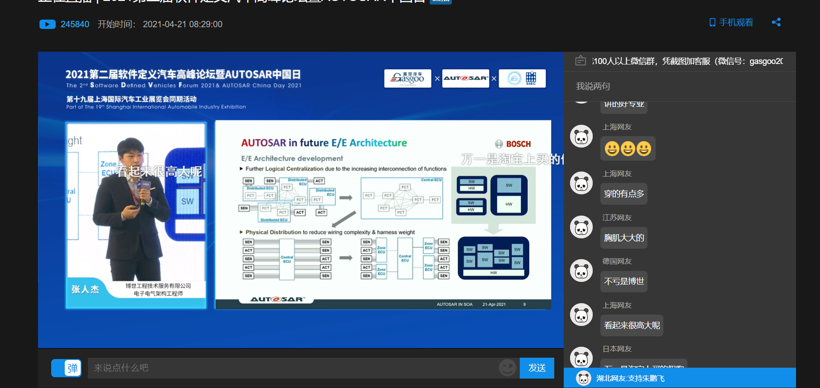Click panda avatar in the blue bottom banner
Image resolution: width=820 pixels, height=388 pixels.
click(583, 378)
